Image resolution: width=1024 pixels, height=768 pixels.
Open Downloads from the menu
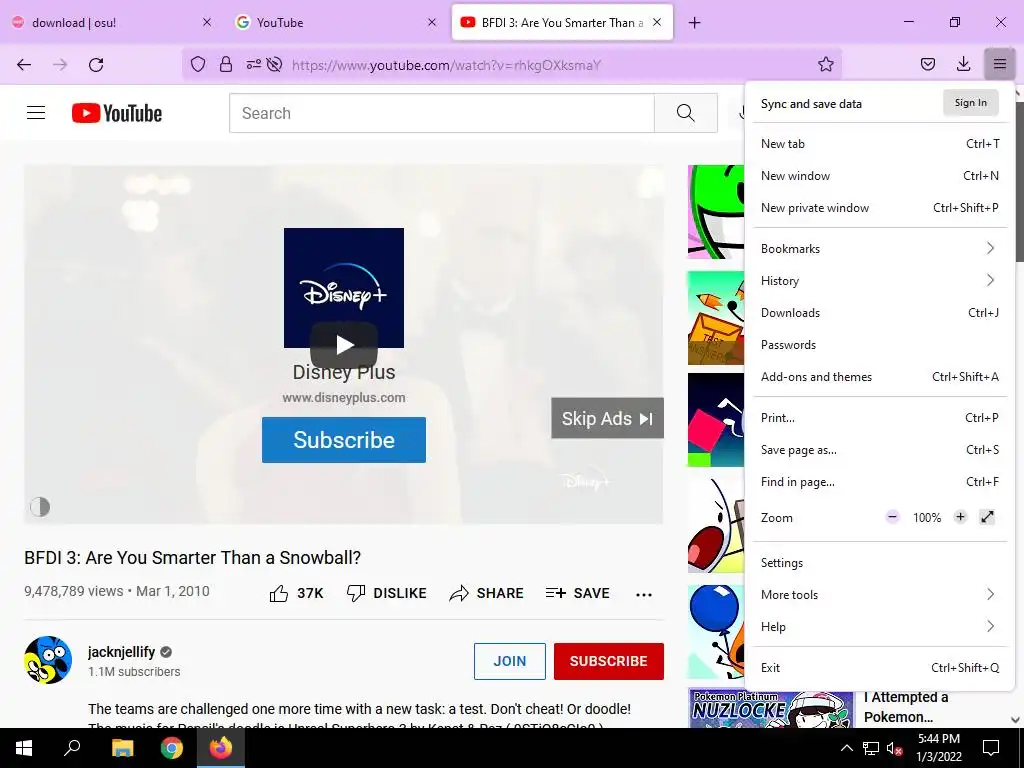click(879, 312)
